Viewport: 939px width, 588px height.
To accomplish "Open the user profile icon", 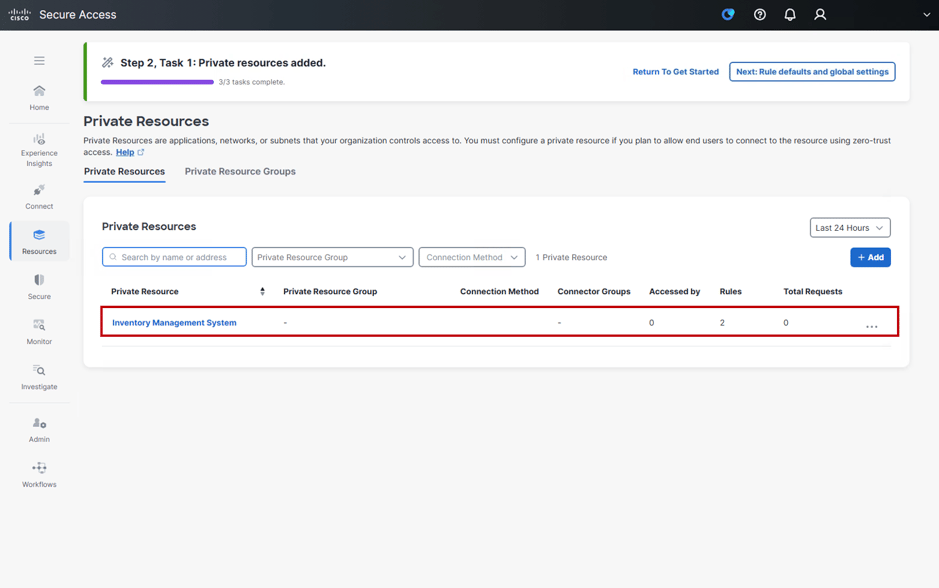I will (820, 15).
